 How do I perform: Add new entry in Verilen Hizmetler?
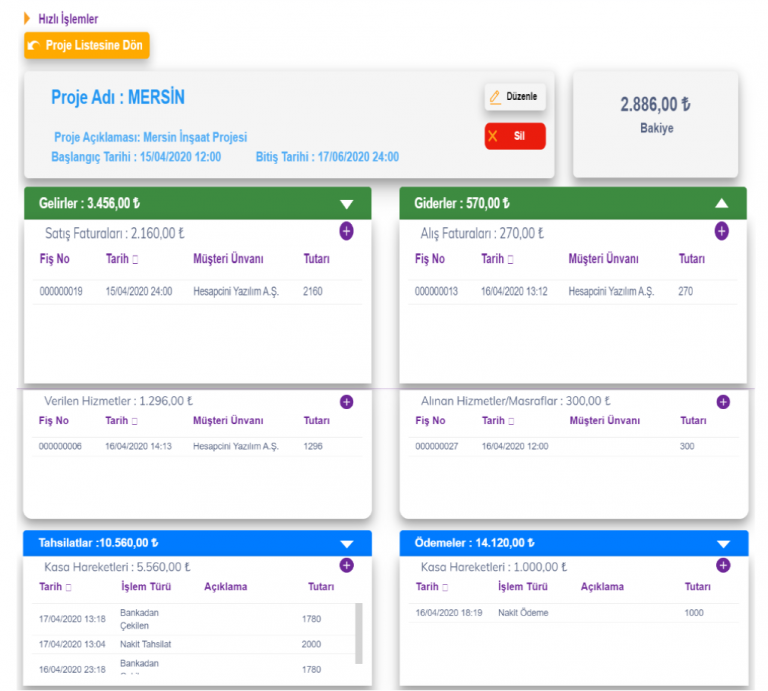pos(346,402)
